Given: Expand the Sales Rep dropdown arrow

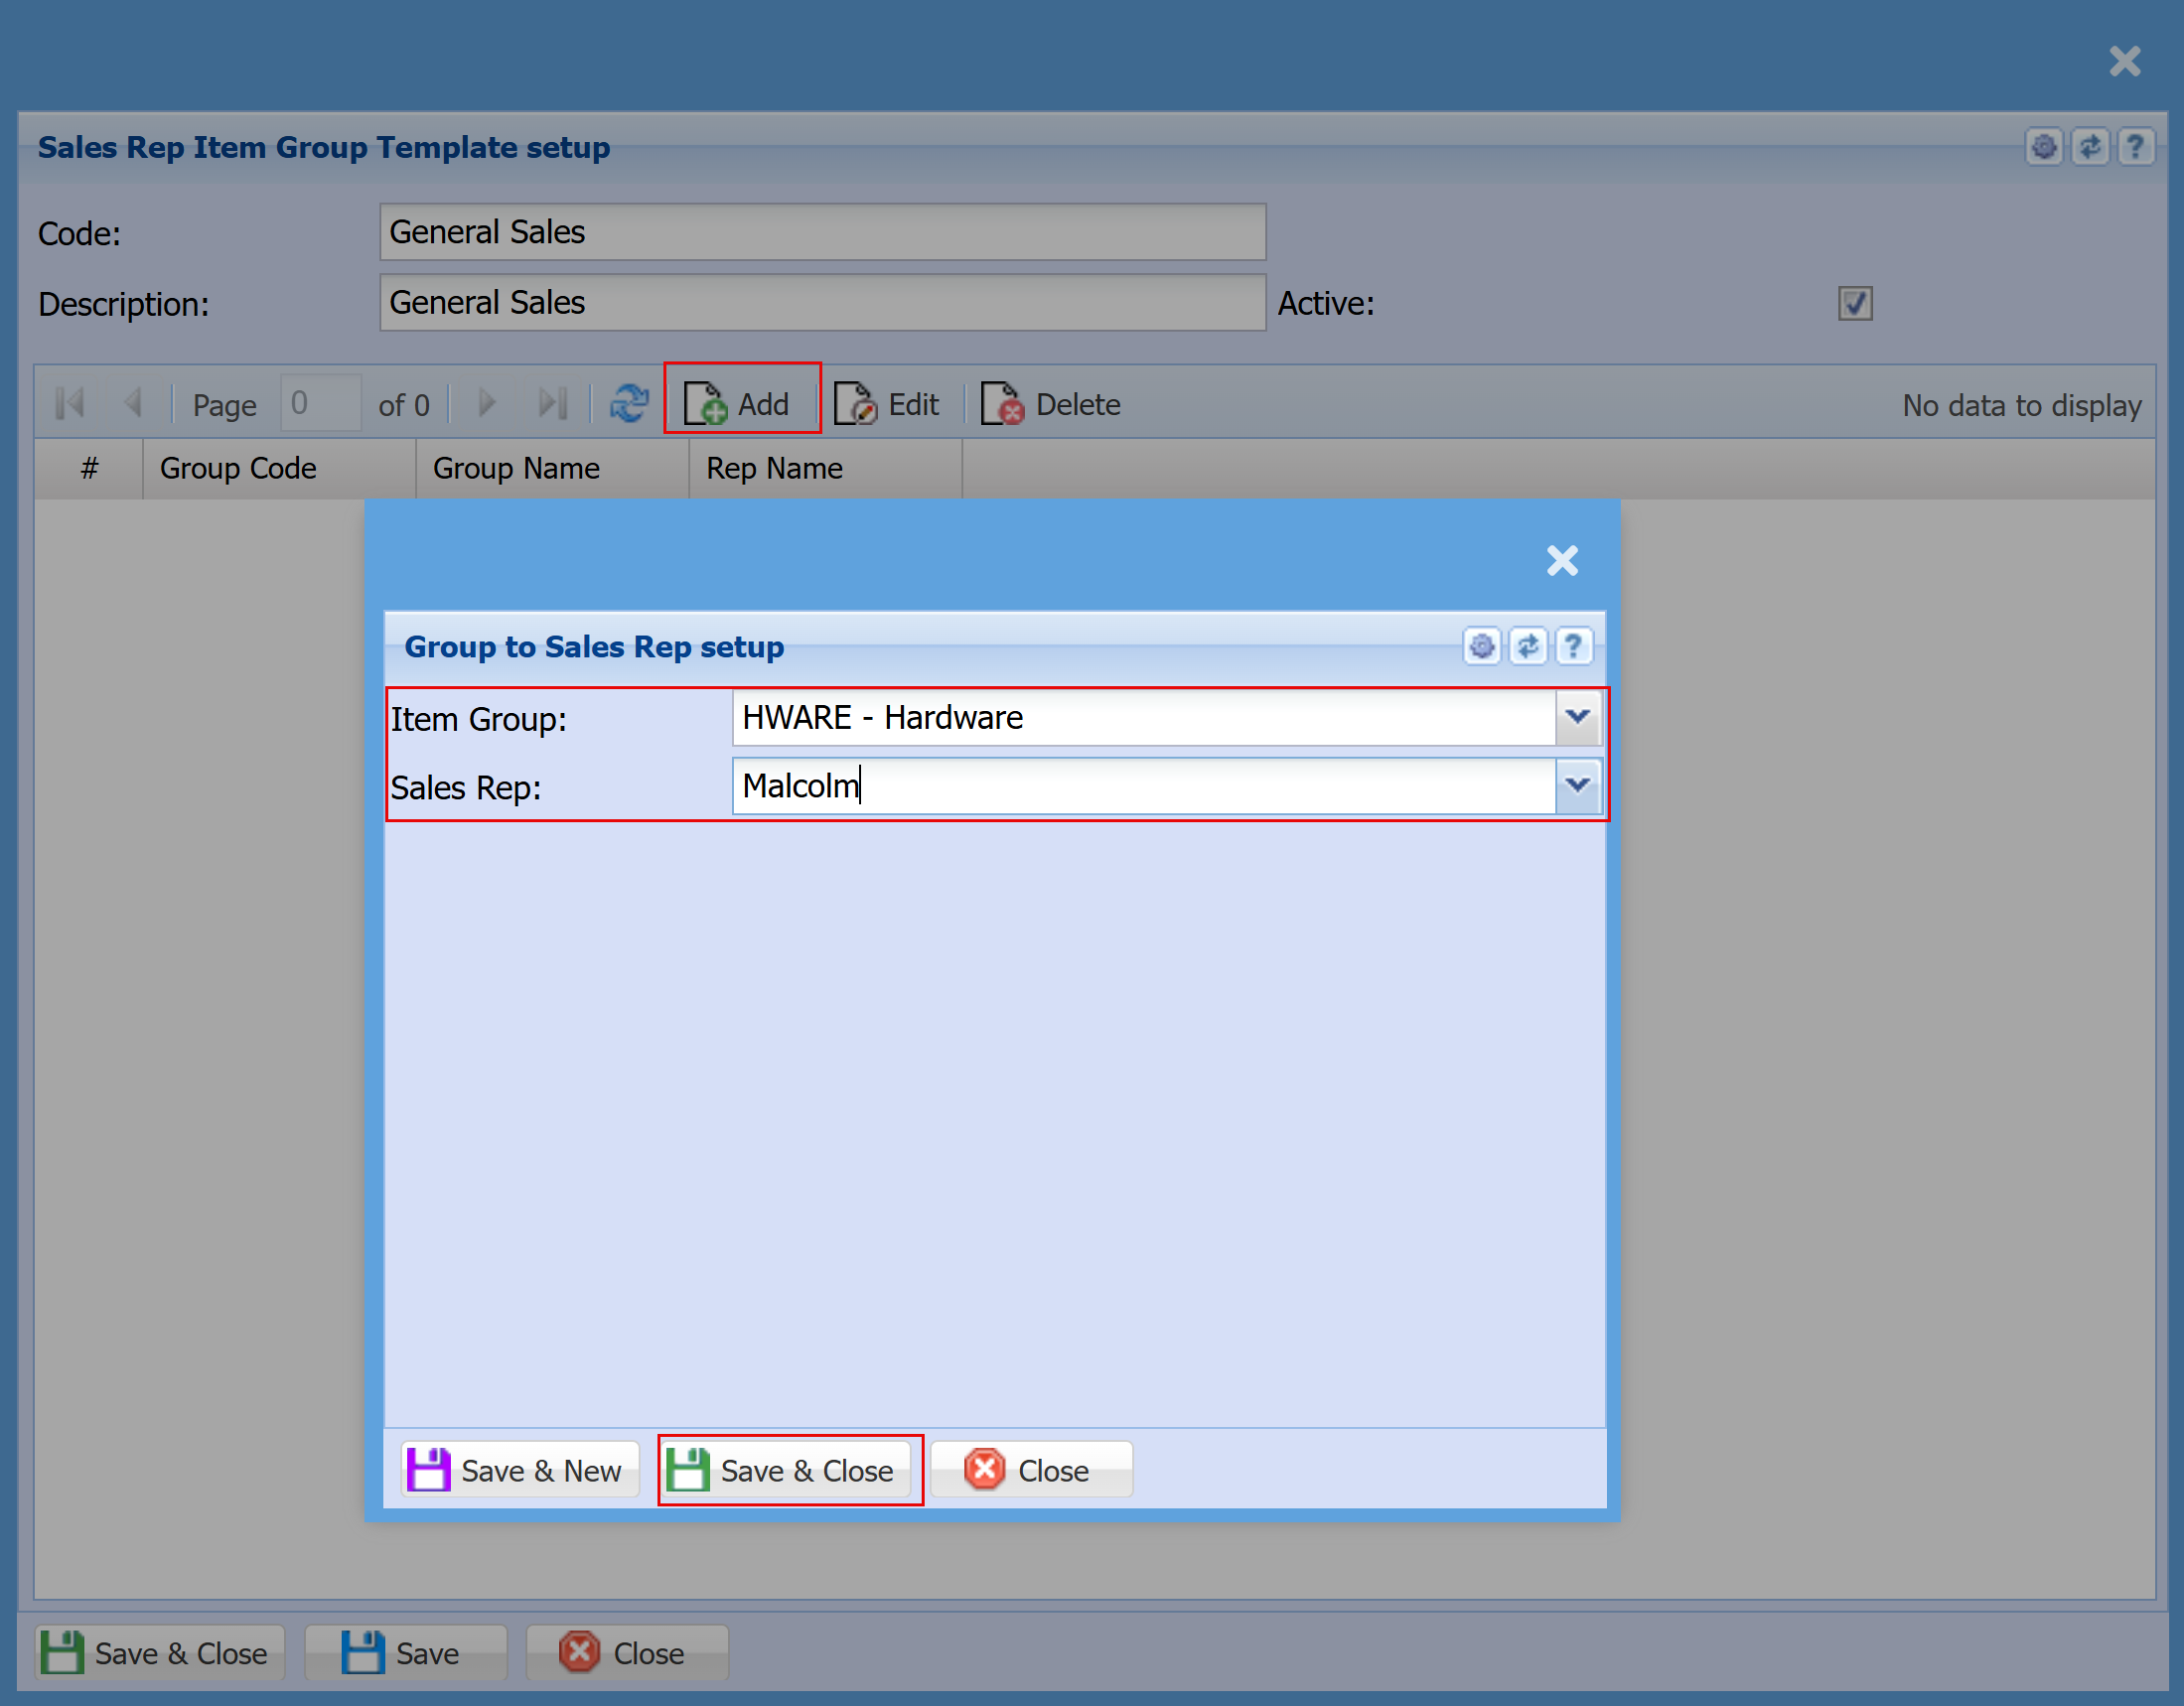Looking at the screenshot, I should coord(1578,786).
